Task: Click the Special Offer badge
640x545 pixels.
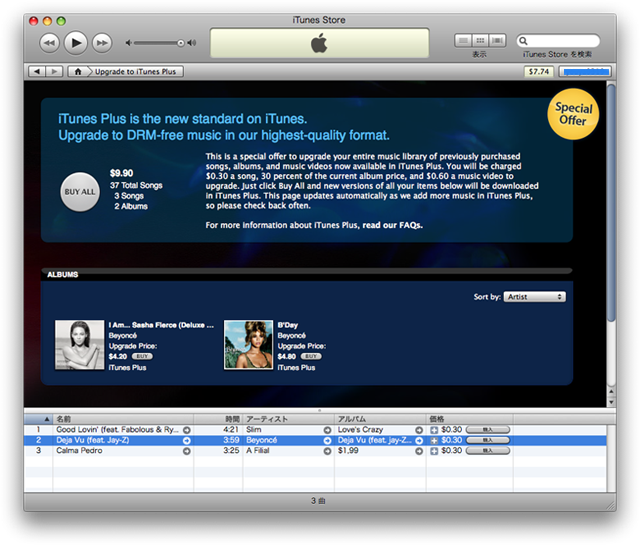Action: [573, 114]
